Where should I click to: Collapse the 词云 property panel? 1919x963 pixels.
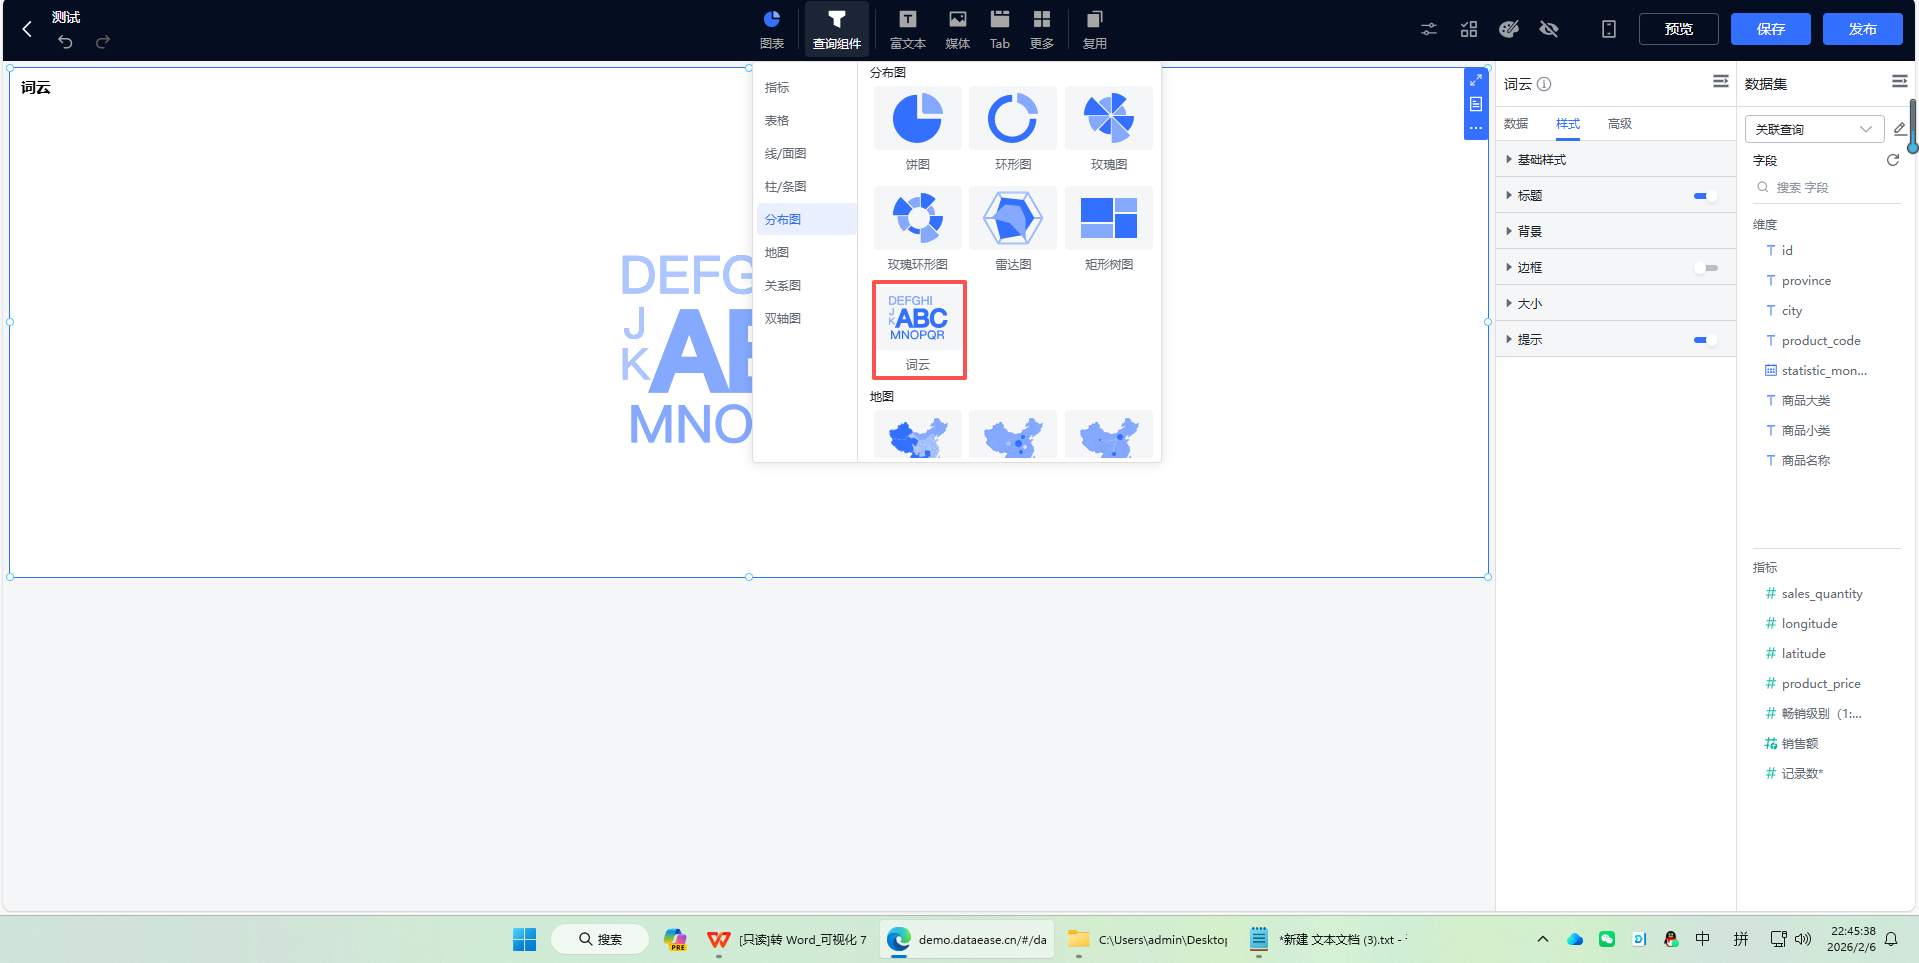1720,82
